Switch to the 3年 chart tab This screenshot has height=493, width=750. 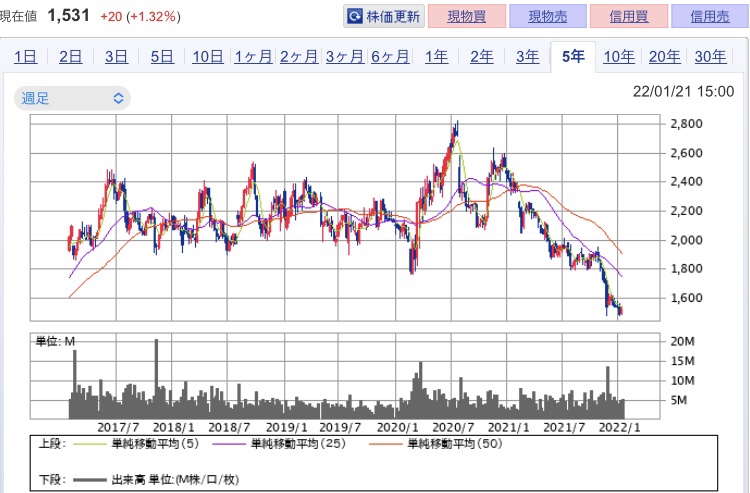528,57
